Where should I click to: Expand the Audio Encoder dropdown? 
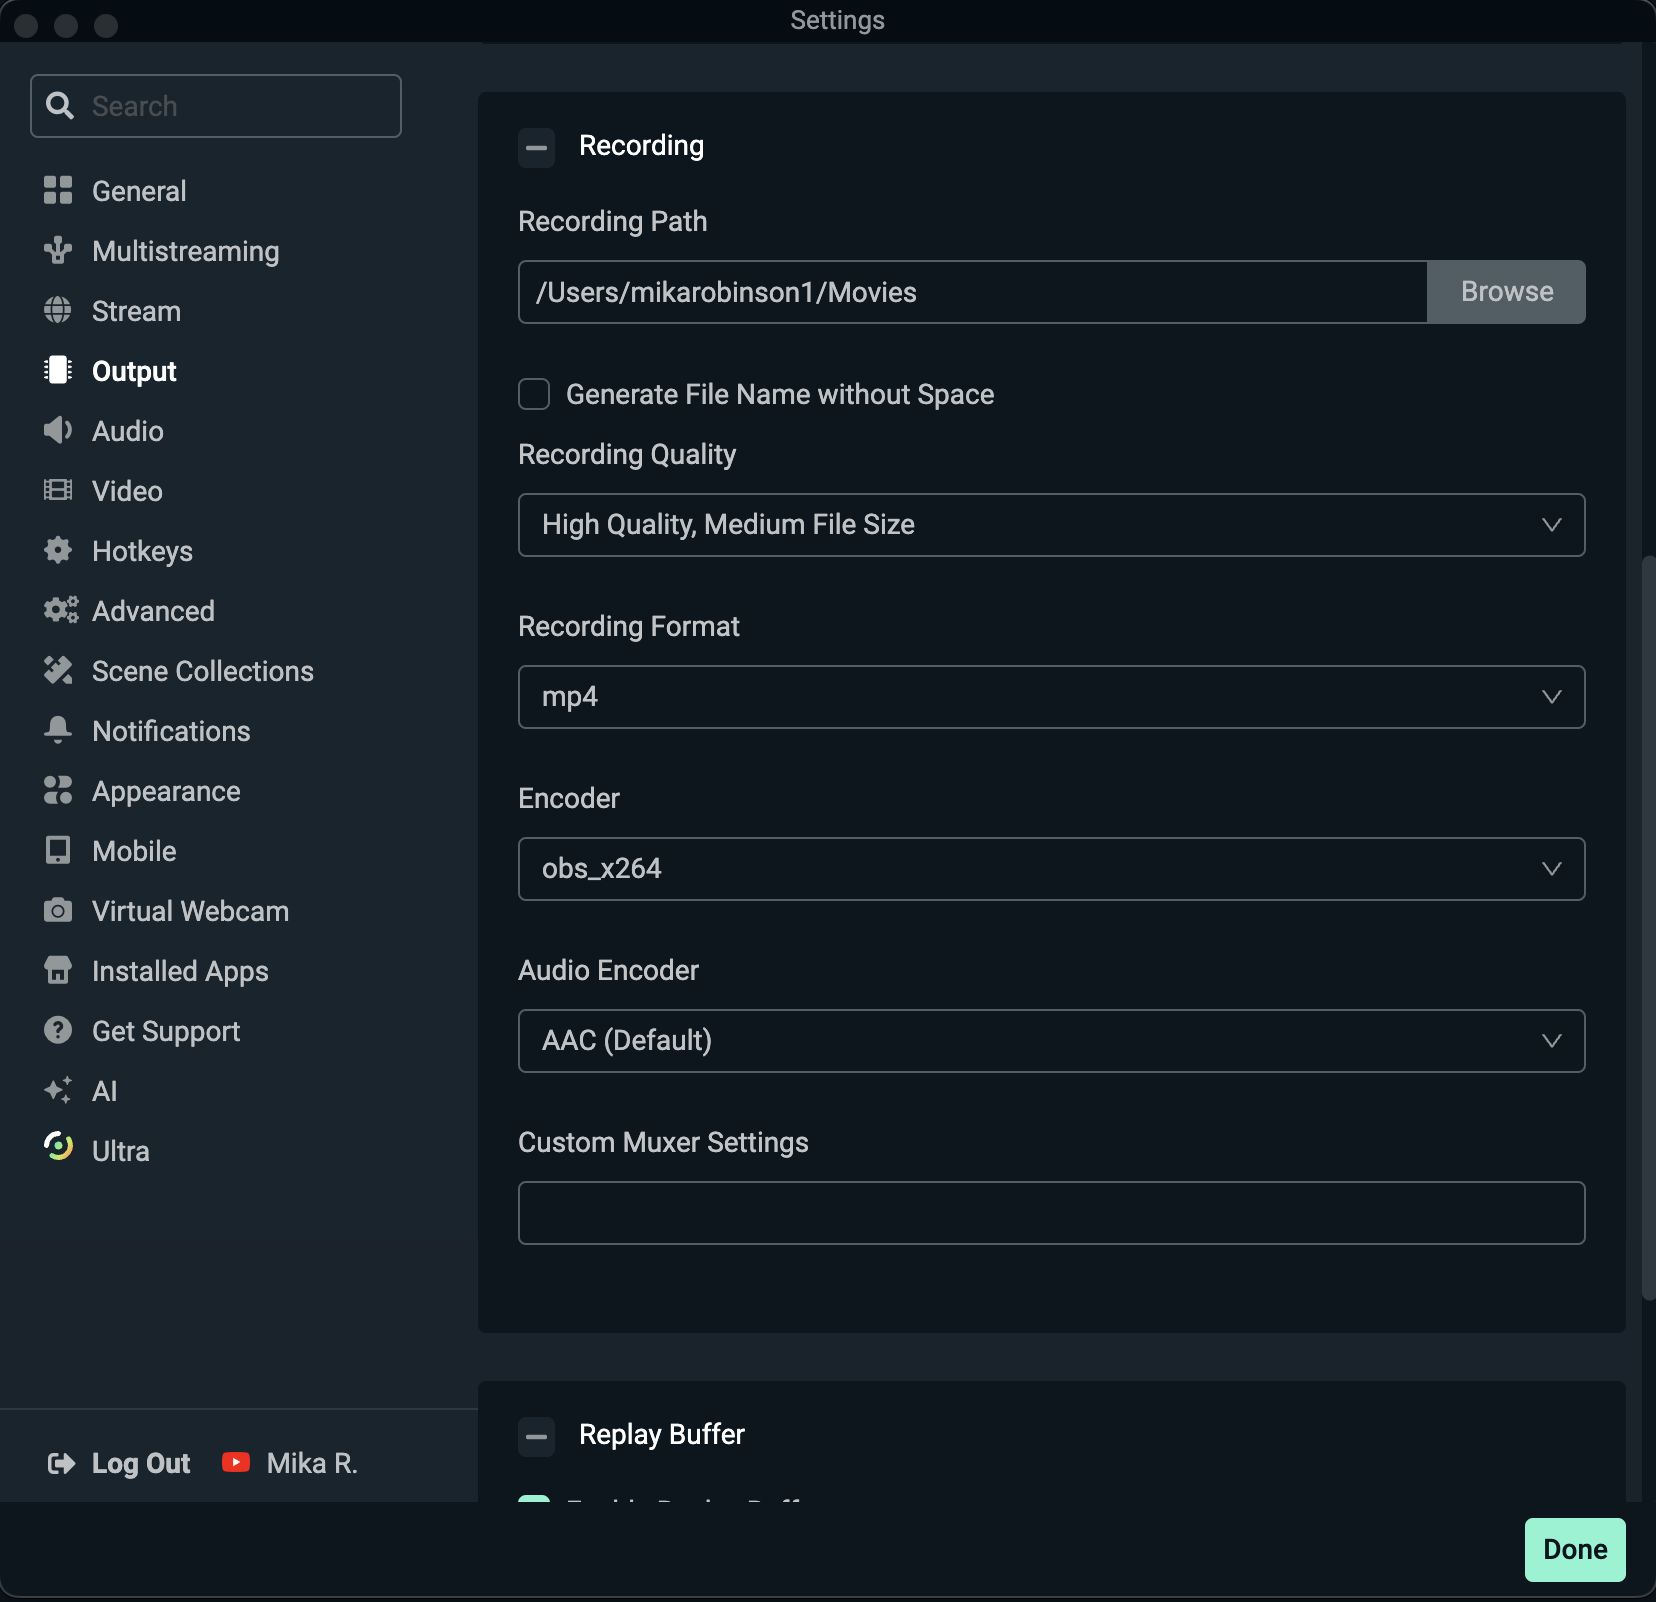click(x=1051, y=1041)
